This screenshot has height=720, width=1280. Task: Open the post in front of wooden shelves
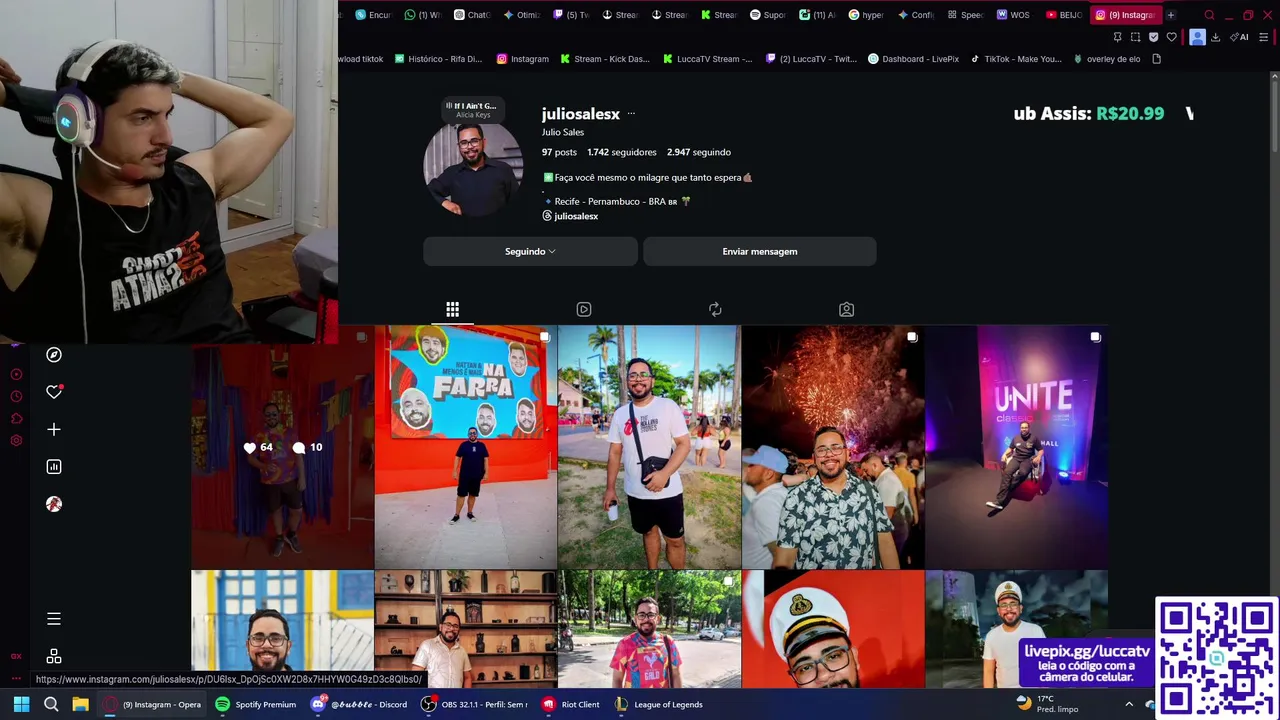(x=466, y=629)
